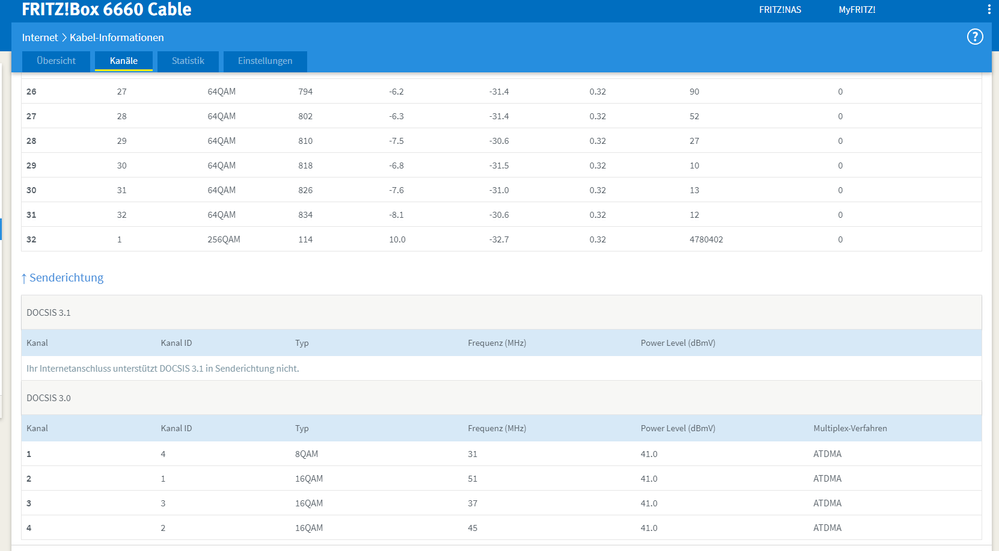The height and width of the screenshot is (551, 999).
Task: Click power value -8.1 in row 31
Action: click(x=396, y=215)
